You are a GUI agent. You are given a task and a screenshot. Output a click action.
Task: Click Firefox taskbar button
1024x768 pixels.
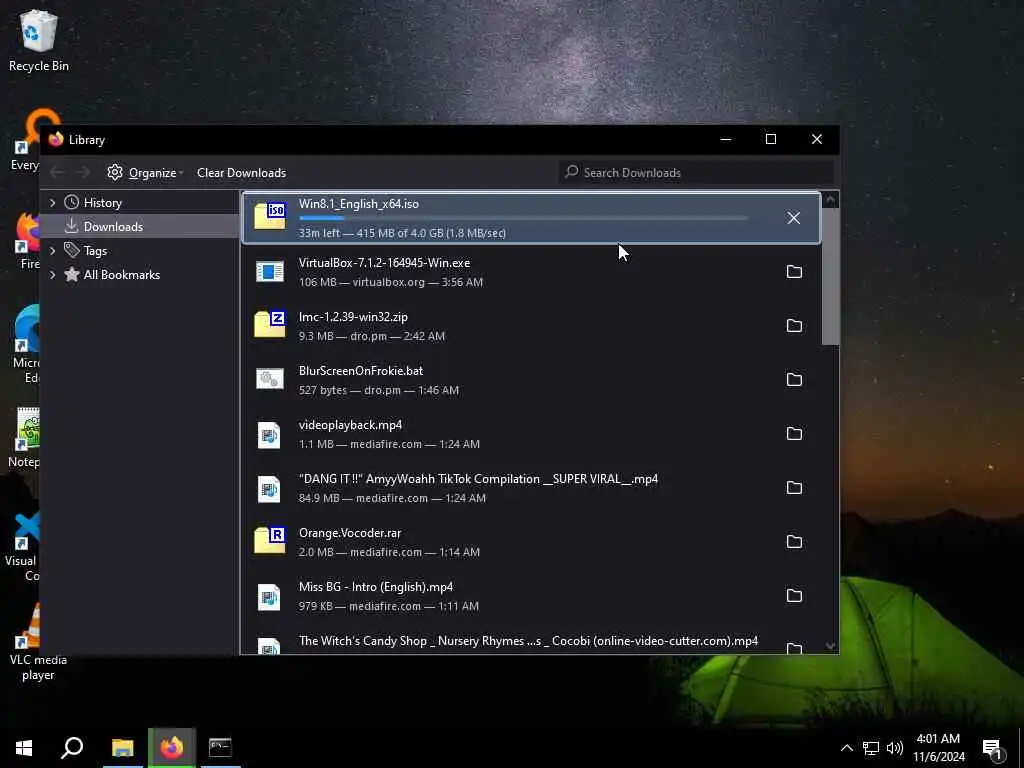pyautogui.click(x=171, y=747)
